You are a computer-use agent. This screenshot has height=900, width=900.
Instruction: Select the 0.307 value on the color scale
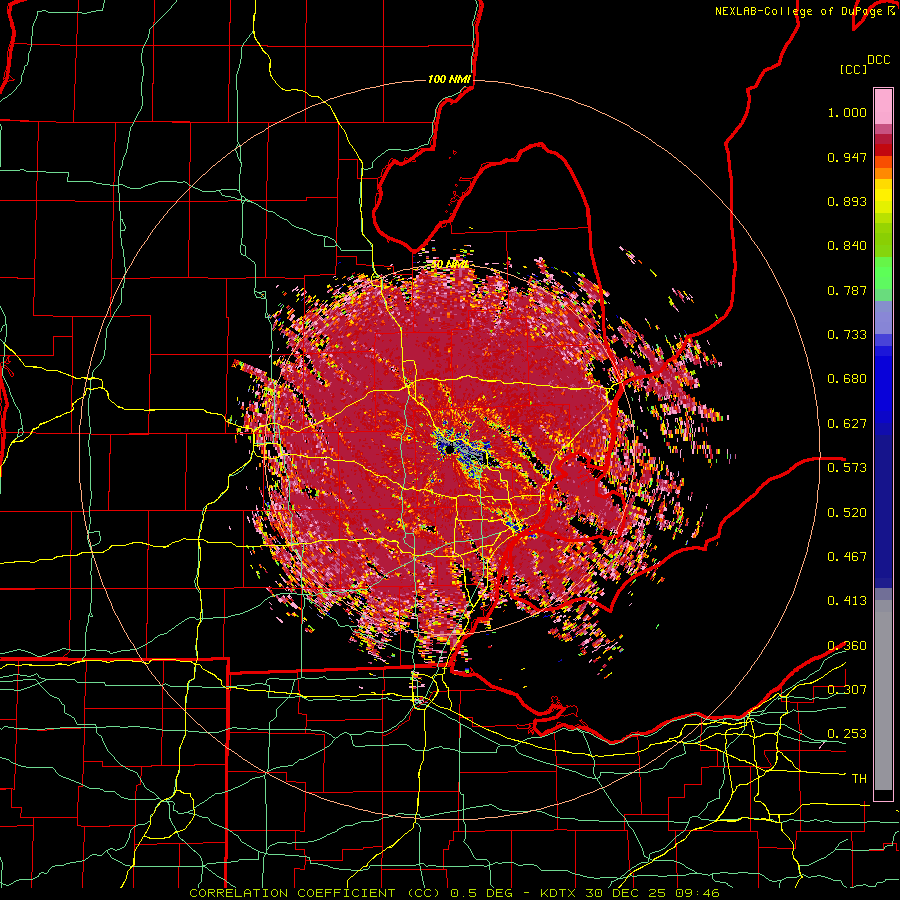[847, 689]
